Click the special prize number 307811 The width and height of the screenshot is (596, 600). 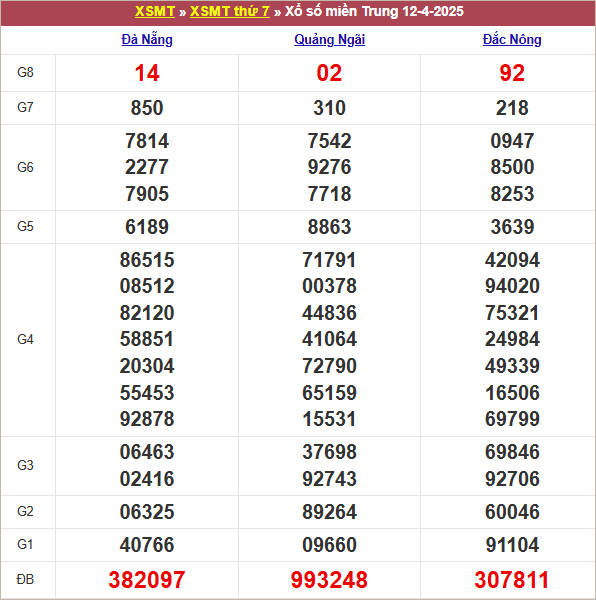tap(512, 580)
